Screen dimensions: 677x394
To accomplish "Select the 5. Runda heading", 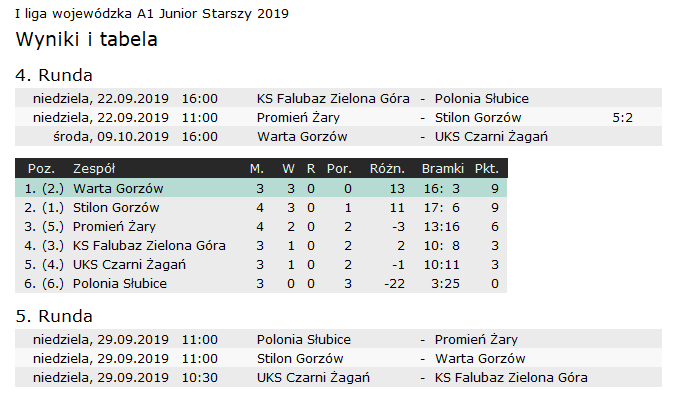I will [54, 316].
